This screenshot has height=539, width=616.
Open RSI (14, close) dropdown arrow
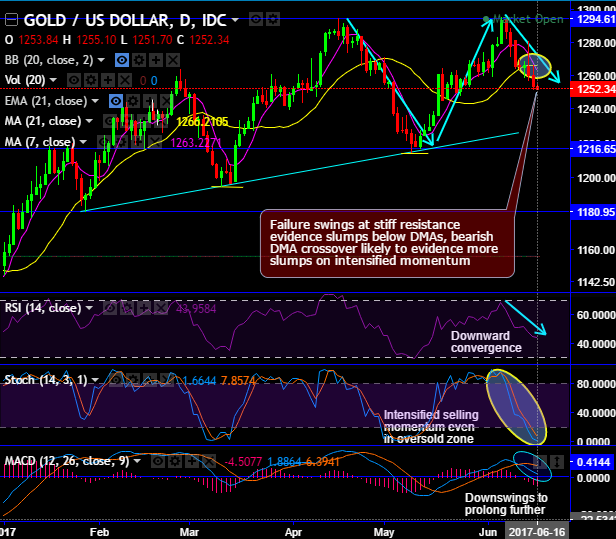(x=89, y=308)
